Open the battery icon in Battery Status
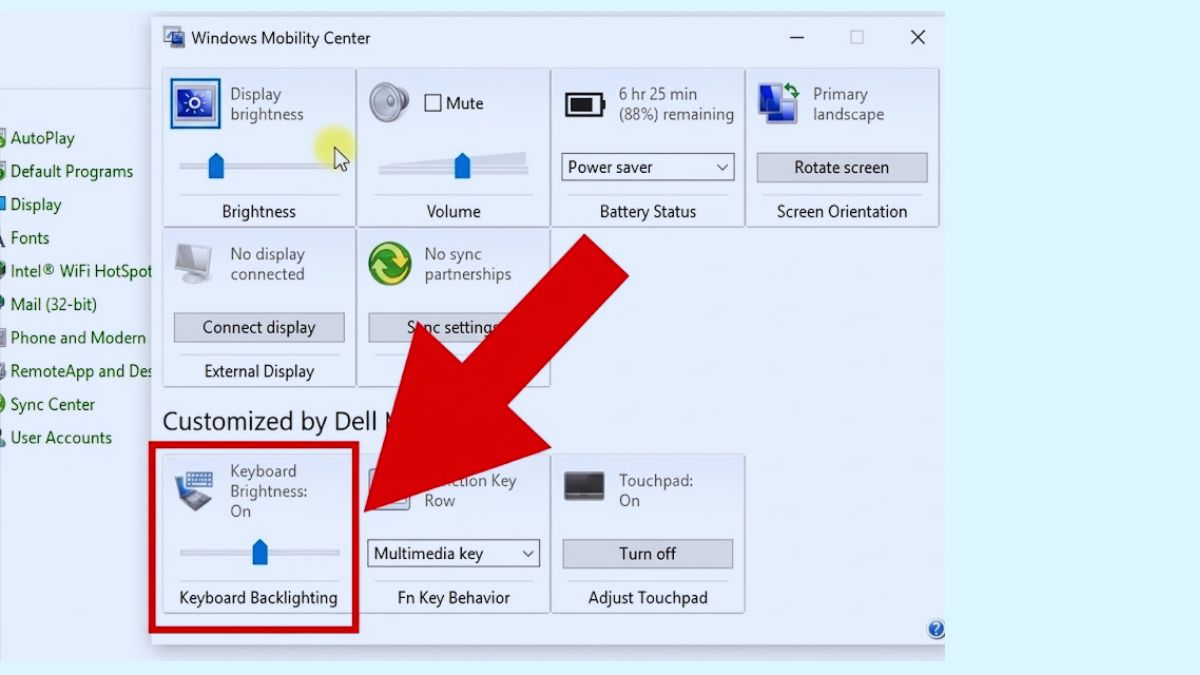 click(585, 104)
